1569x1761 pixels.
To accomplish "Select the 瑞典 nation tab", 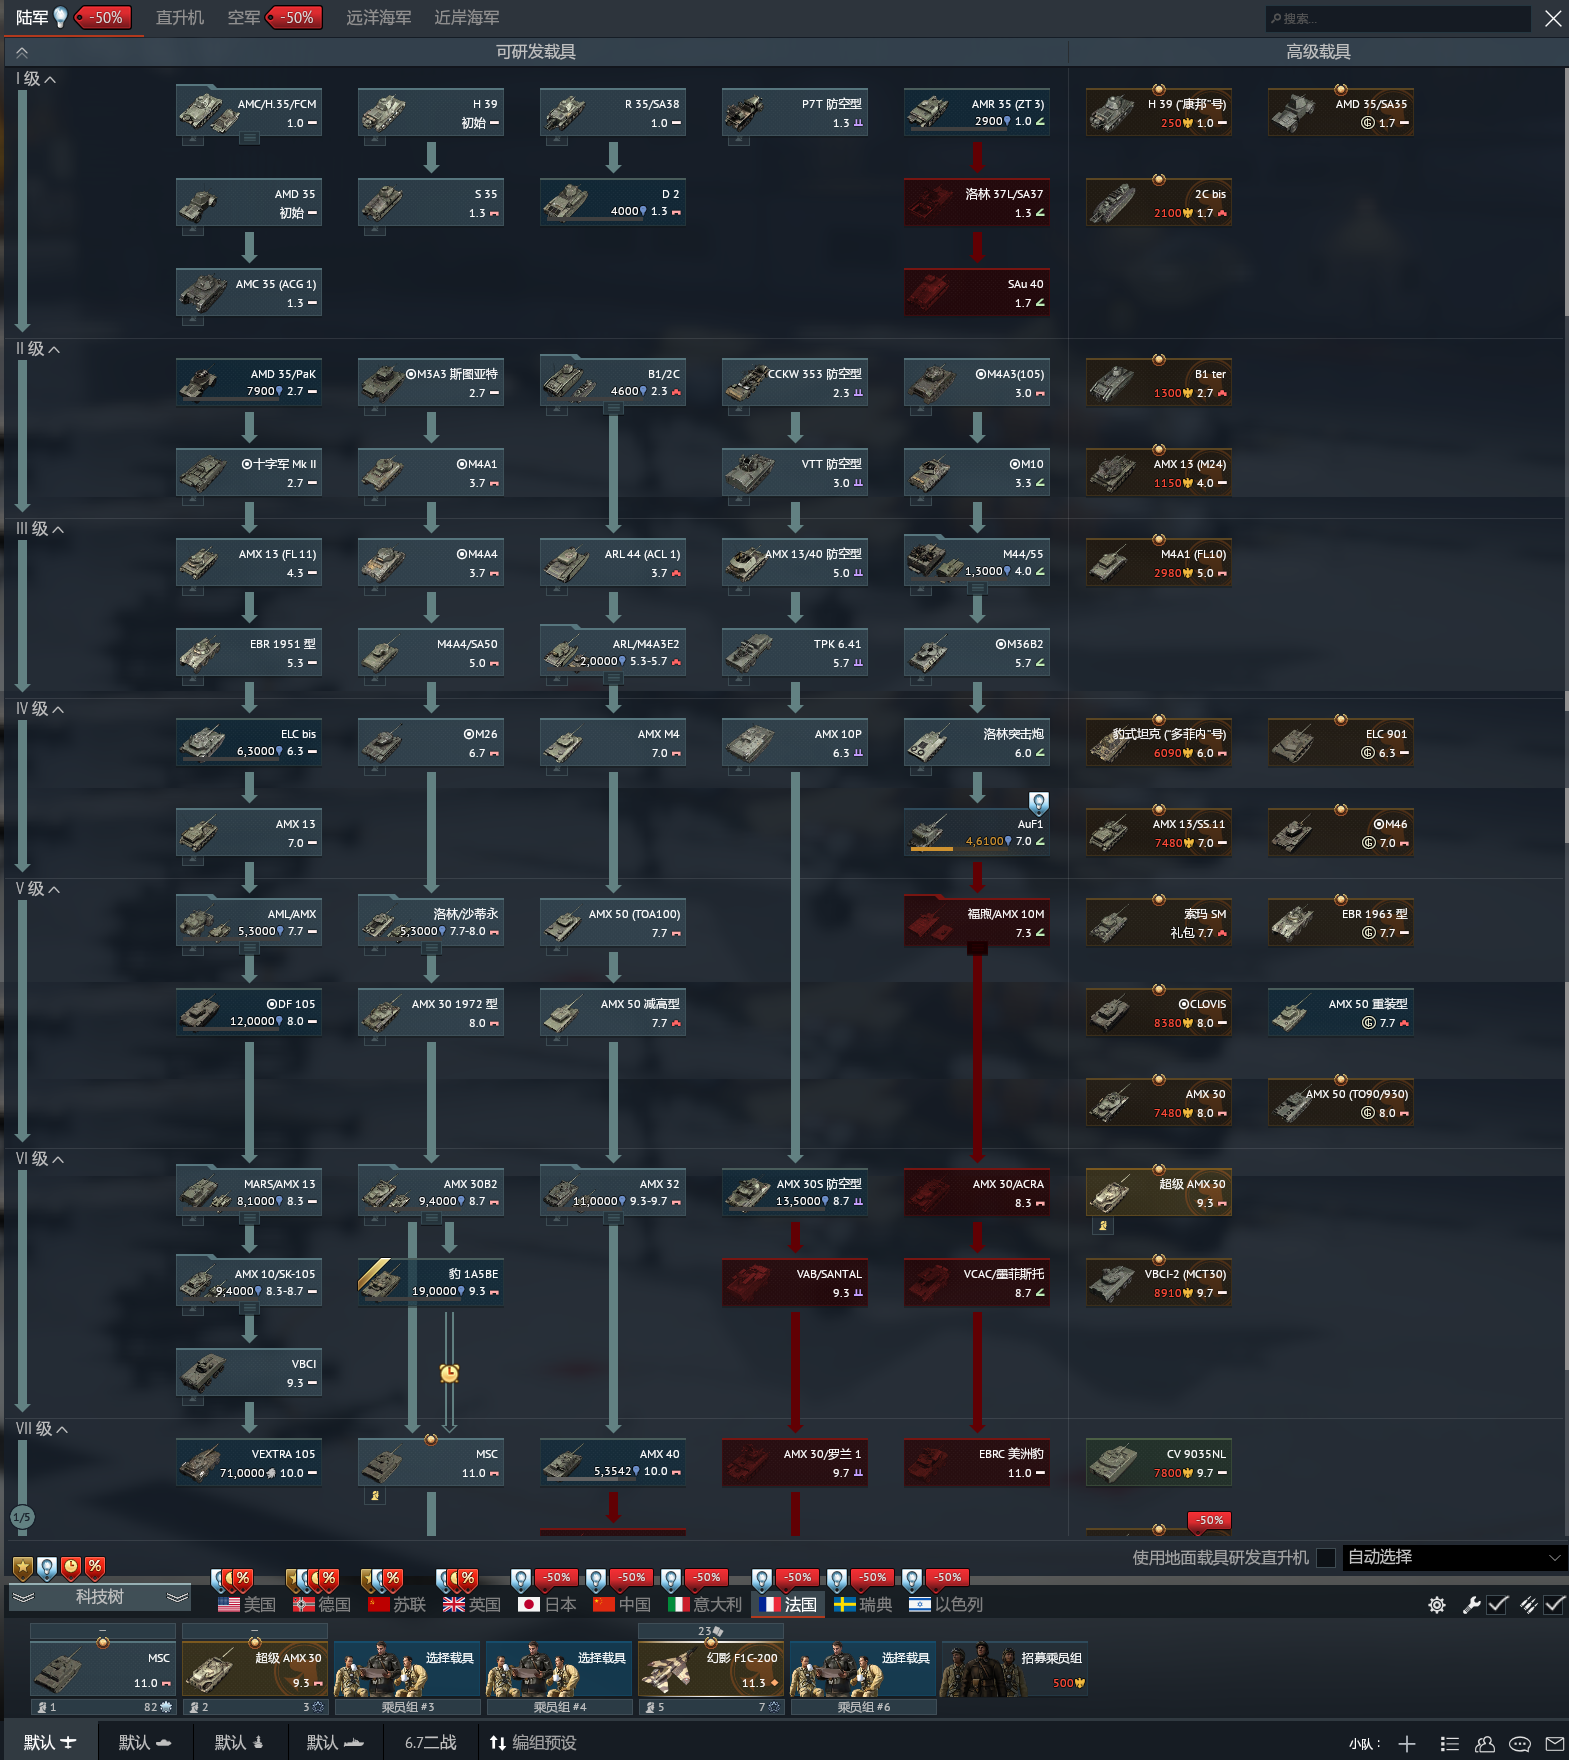I will 863,1605.
